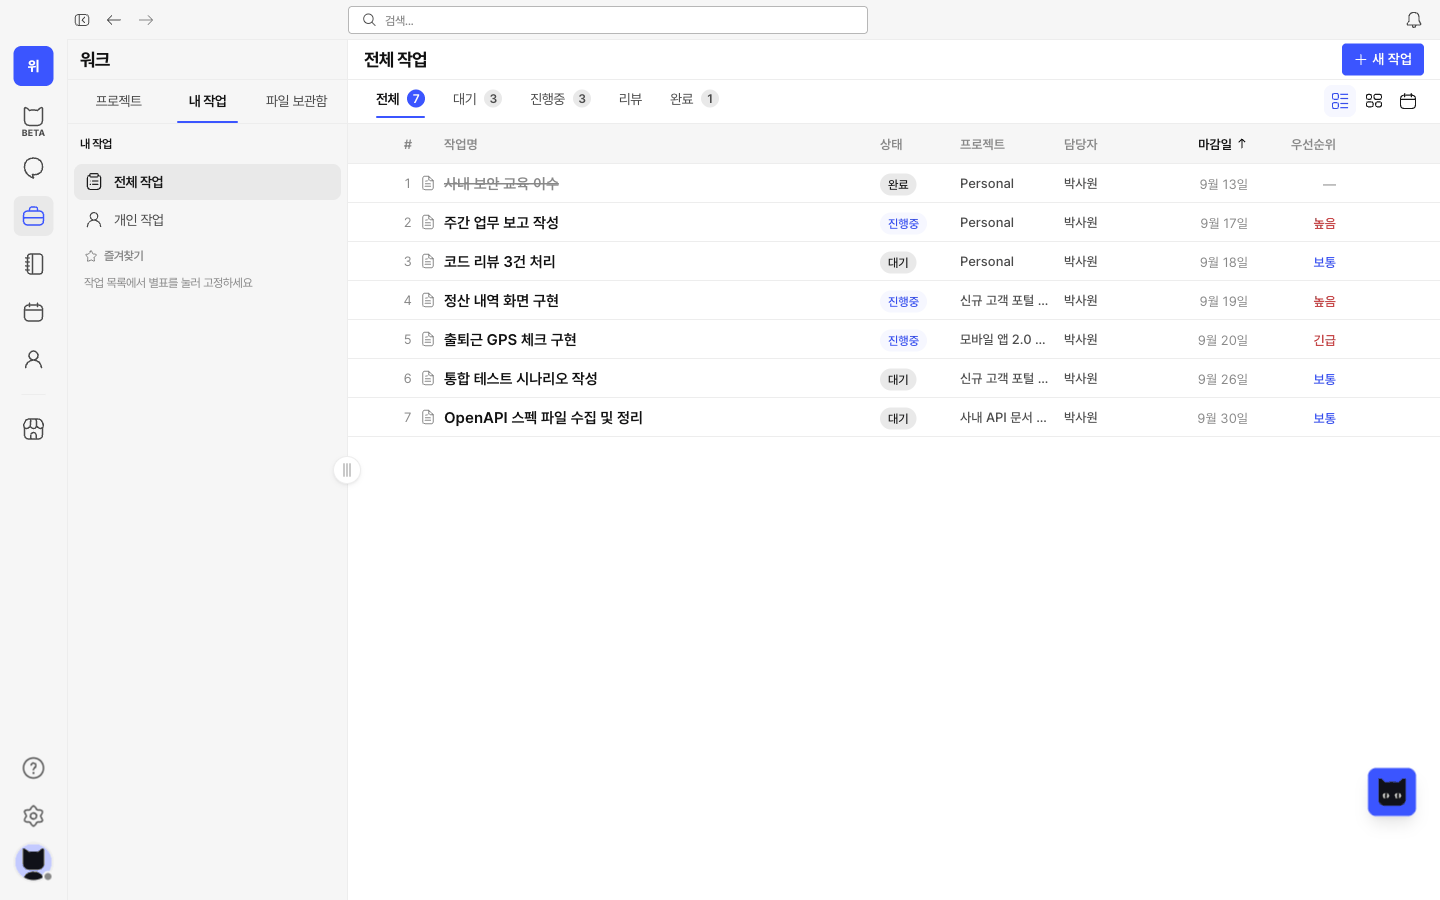Open the notebook icon in sidebar
The width and height of the screenshot is (1440, 900).
pyautogui.click(x=33, y=264)
